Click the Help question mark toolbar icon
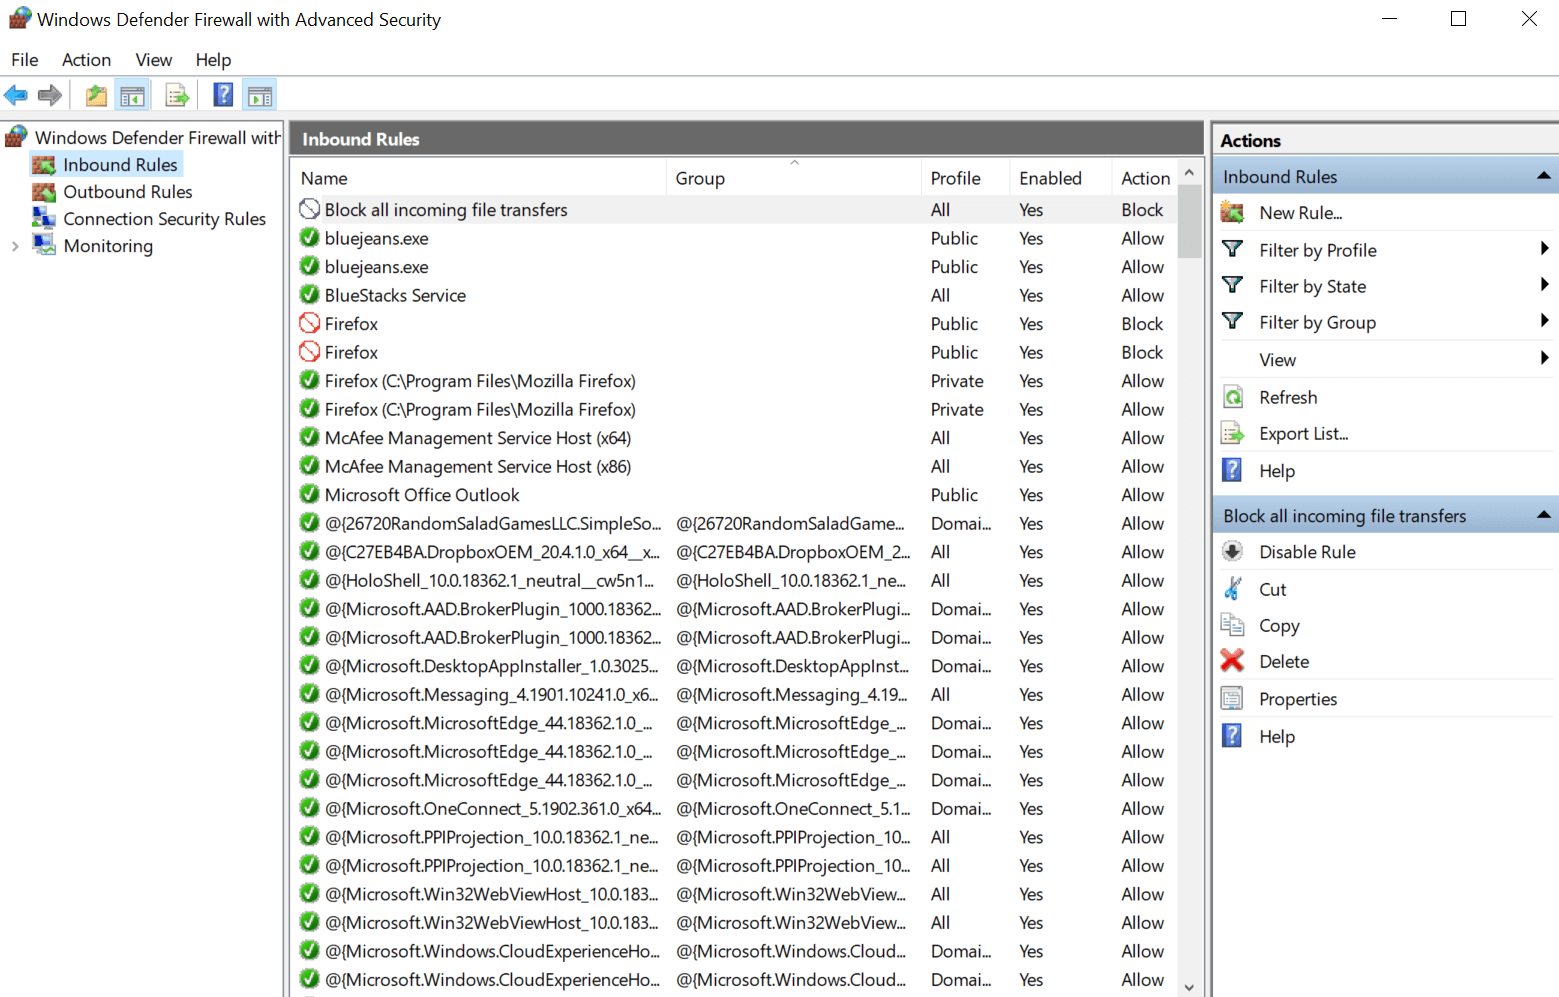Viewport: 1559px width, 997px height. pos(223,95)
